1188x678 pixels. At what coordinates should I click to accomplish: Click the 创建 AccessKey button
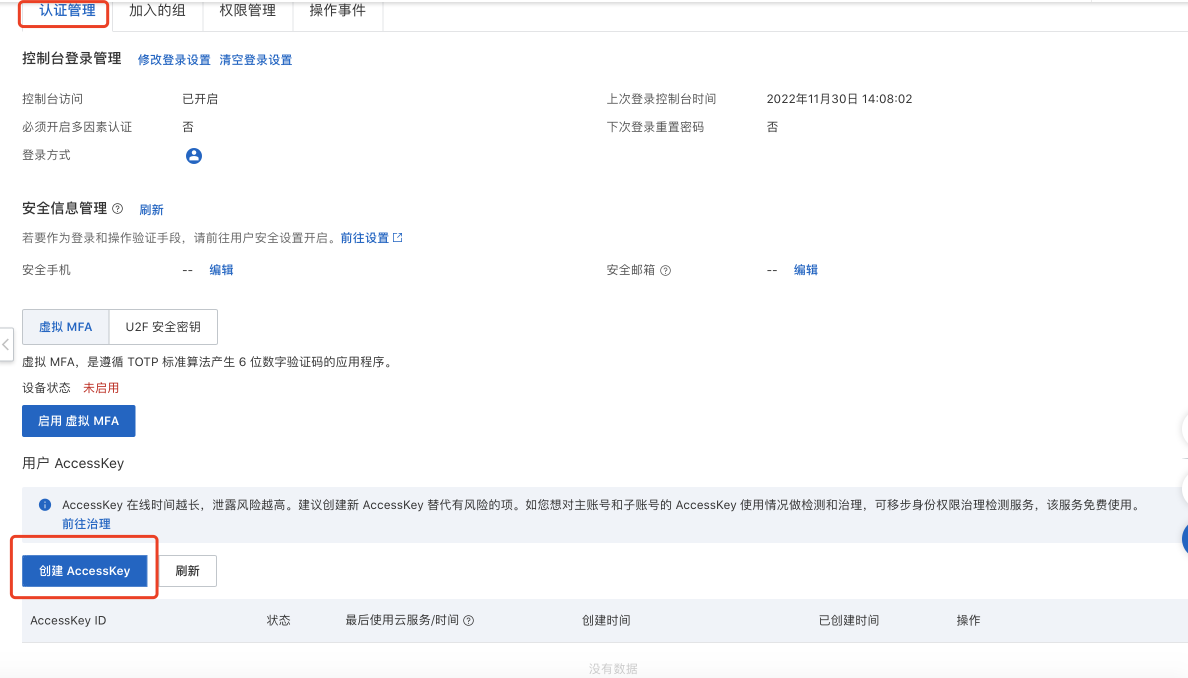tap(84, 570)
